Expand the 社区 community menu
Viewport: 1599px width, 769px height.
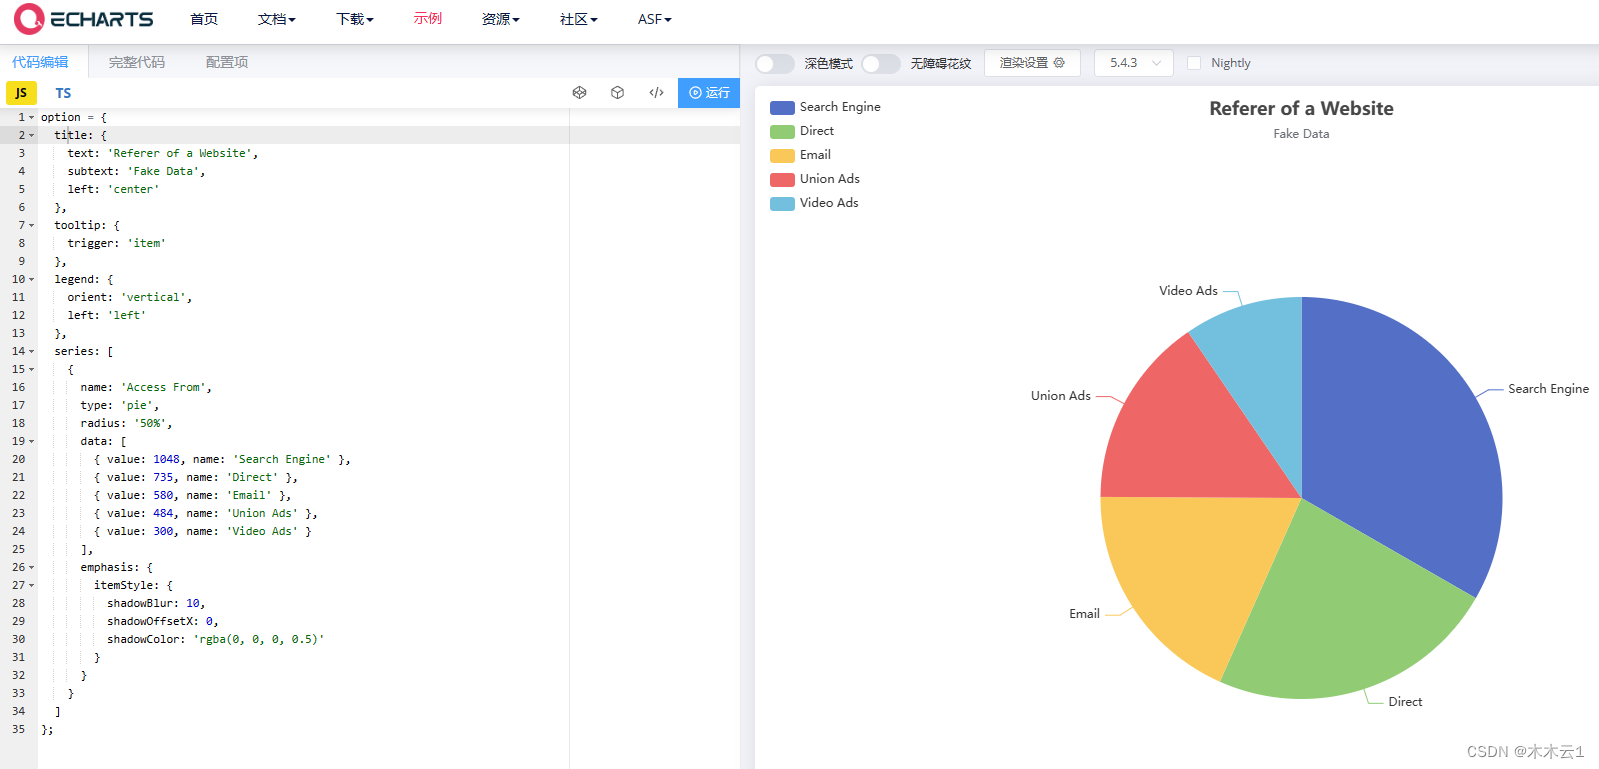tap(578, 19)
